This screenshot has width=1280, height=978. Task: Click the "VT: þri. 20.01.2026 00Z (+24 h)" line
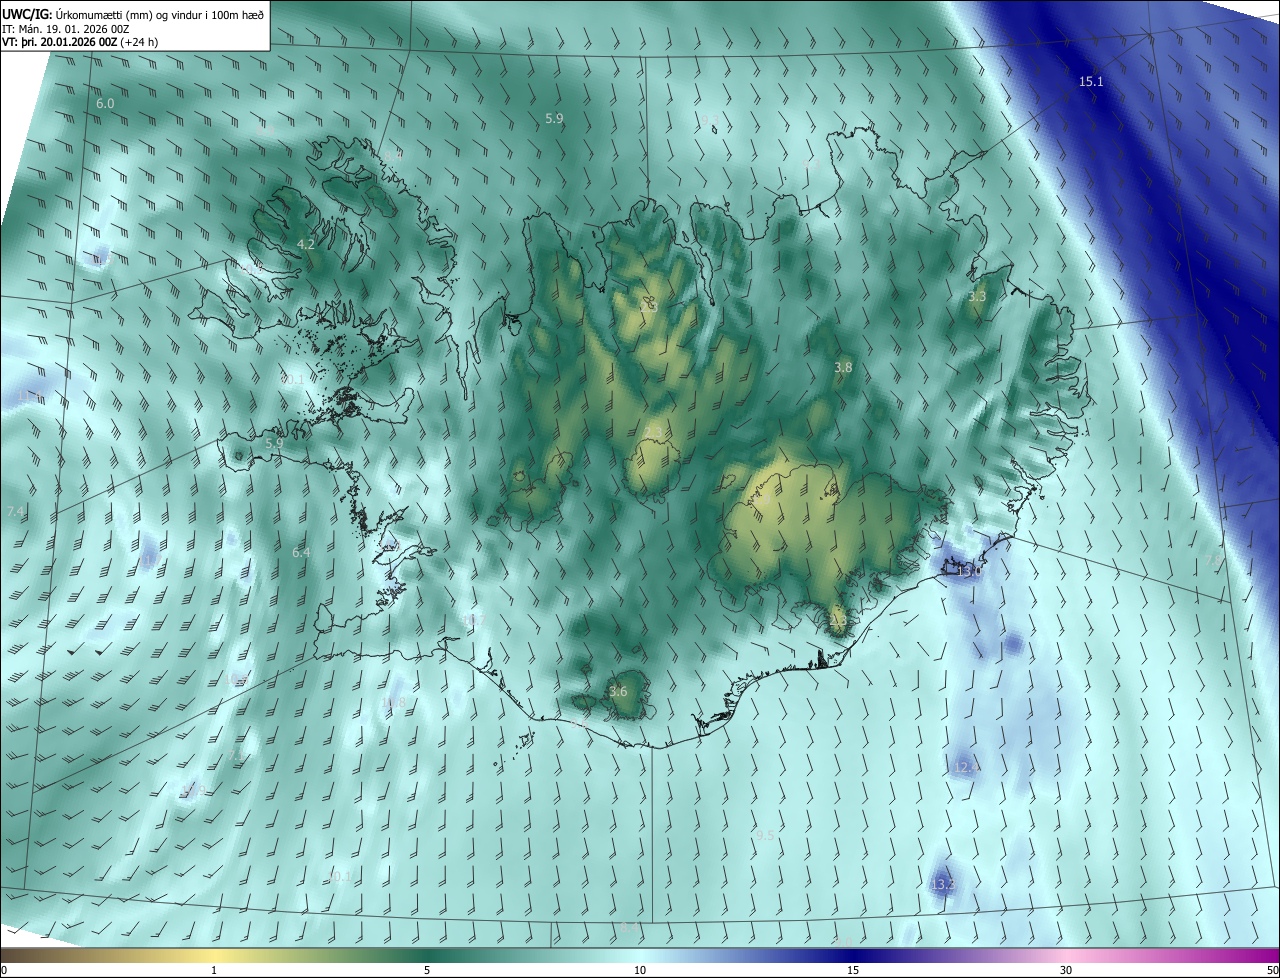click(x=81, y=42)
